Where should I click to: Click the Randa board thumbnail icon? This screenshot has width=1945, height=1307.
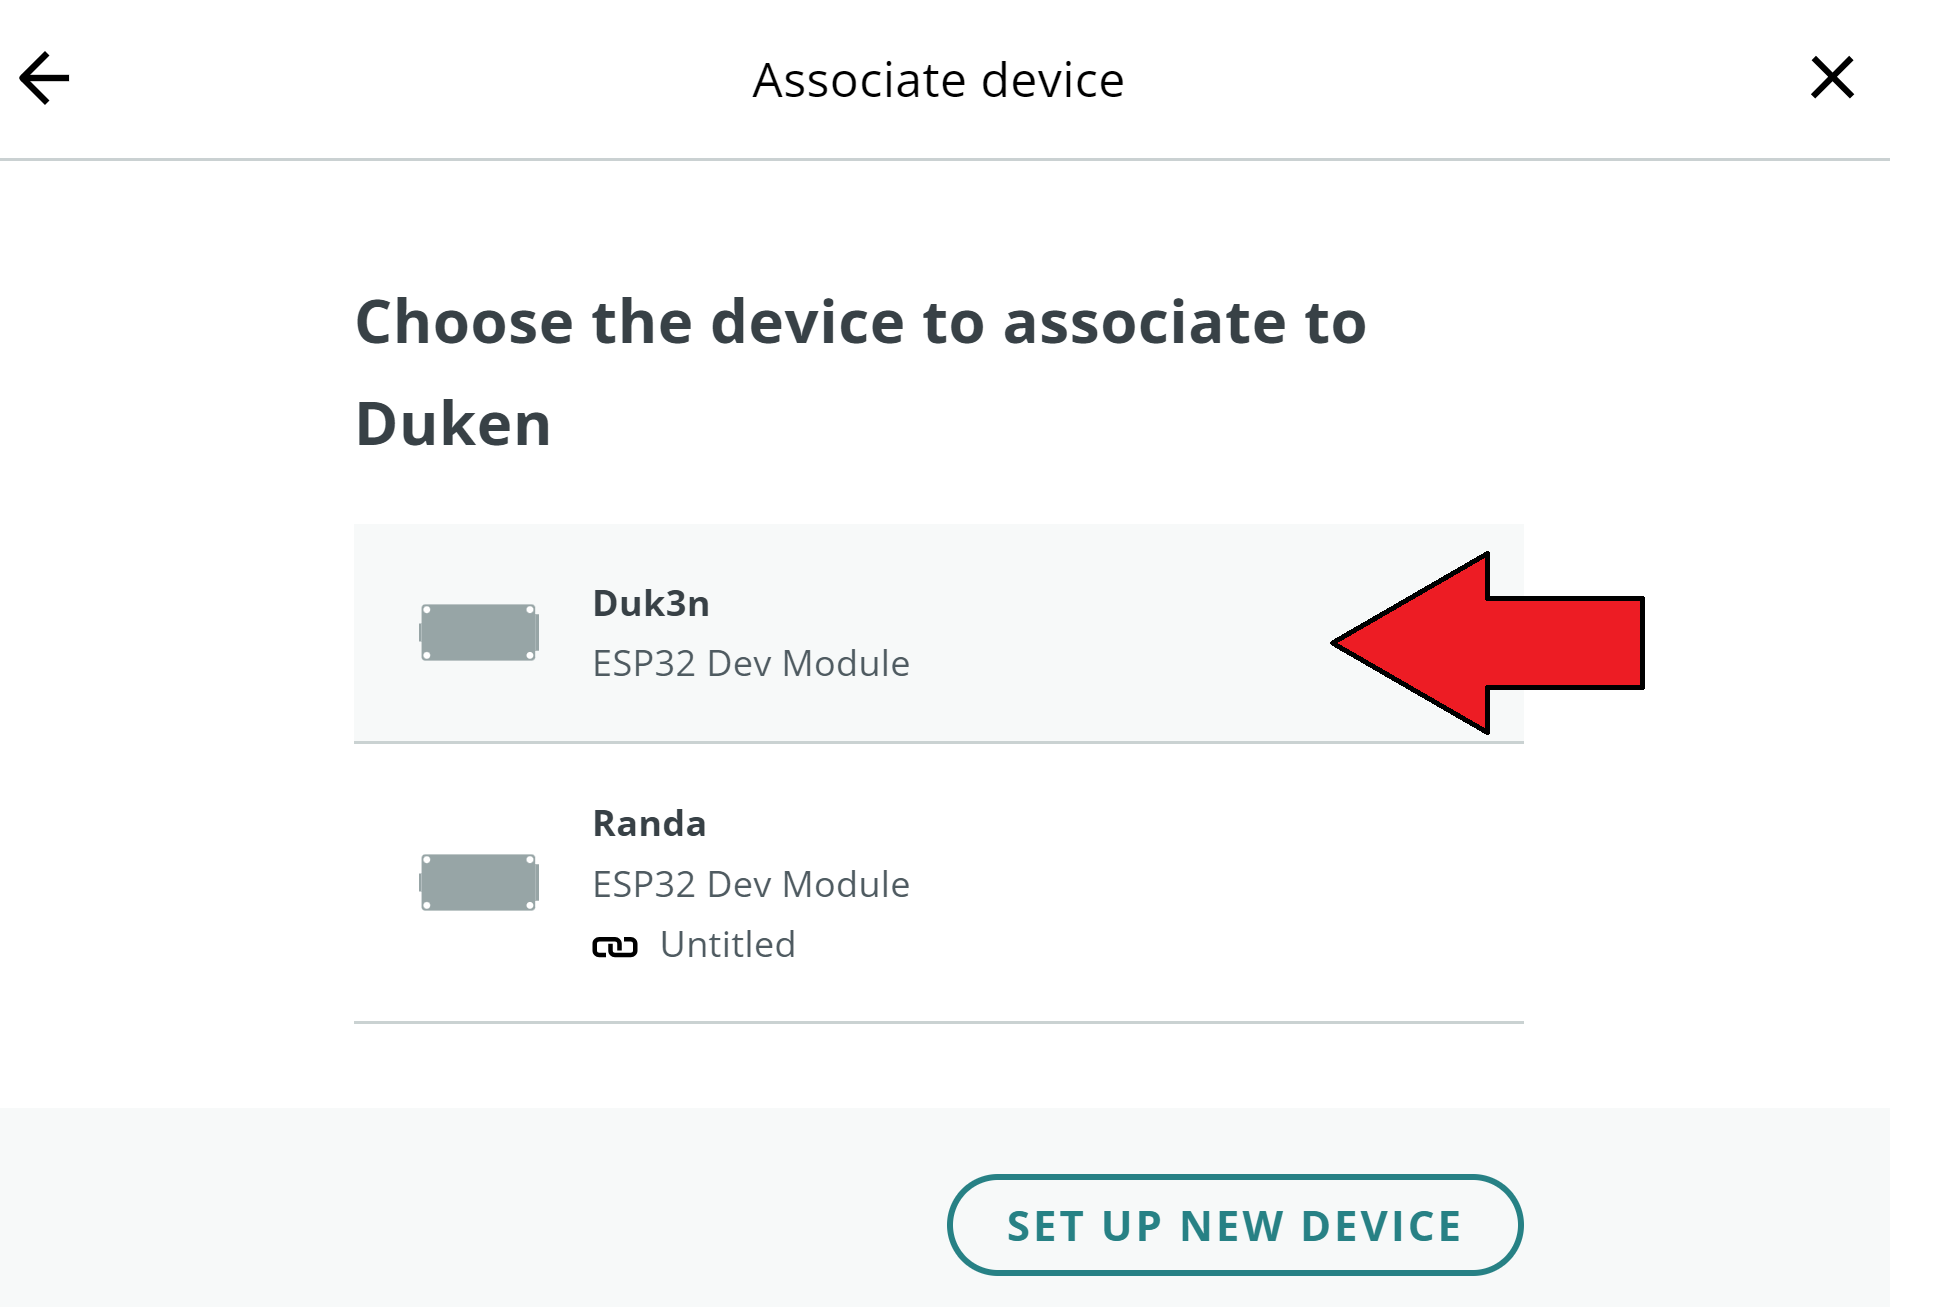pyautogui.click(x=479, y=882)
